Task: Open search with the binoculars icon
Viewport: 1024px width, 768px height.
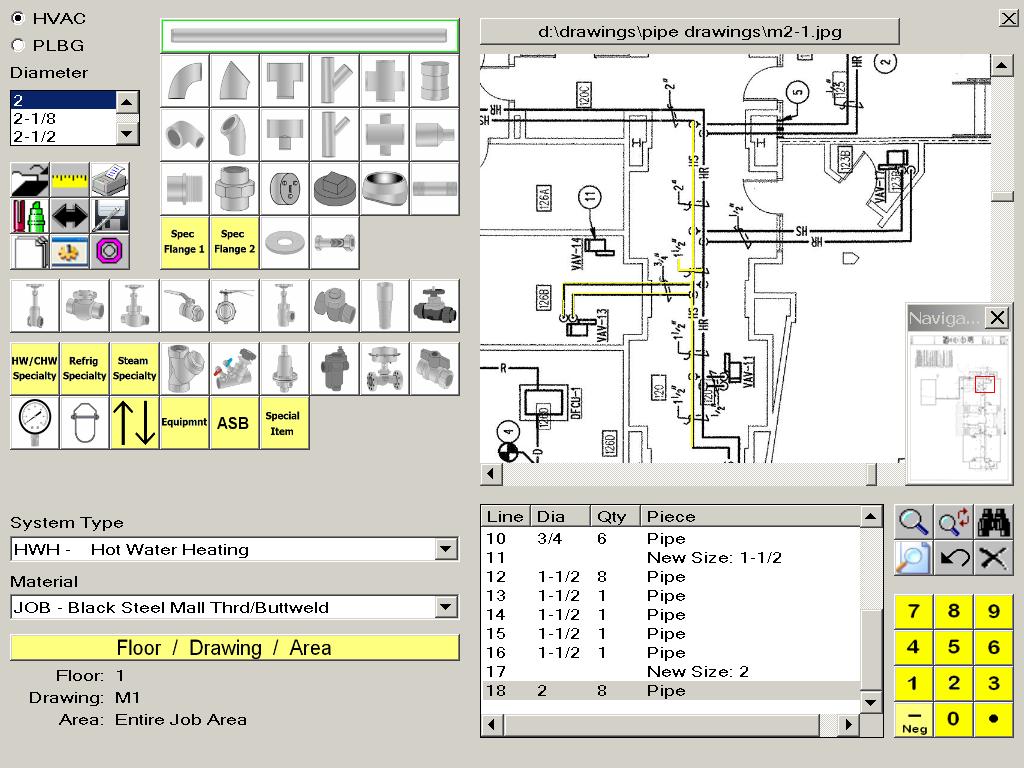Action: click(x=993, y=519)
